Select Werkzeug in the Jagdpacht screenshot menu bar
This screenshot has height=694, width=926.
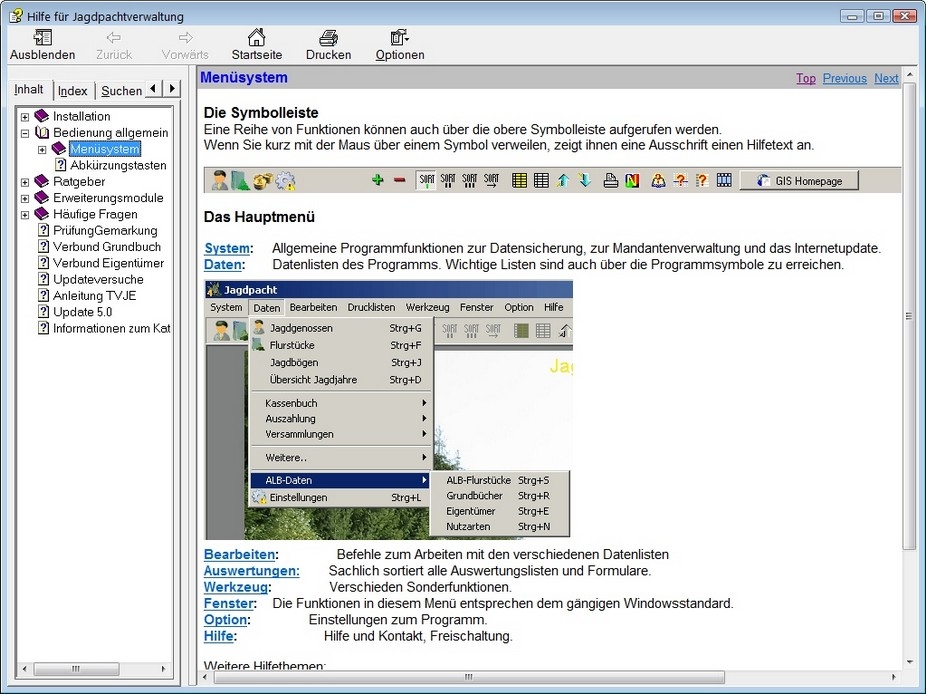[x=428, y=307]
